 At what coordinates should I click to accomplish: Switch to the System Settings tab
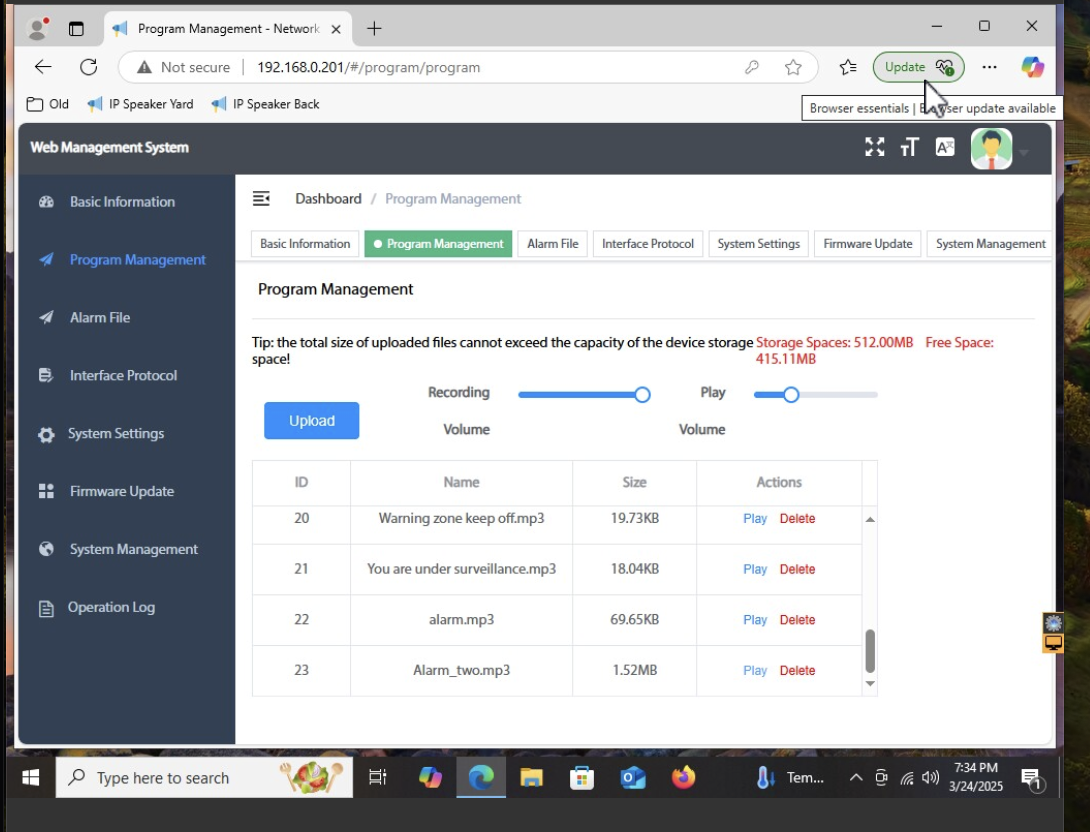tap(758, 244)
